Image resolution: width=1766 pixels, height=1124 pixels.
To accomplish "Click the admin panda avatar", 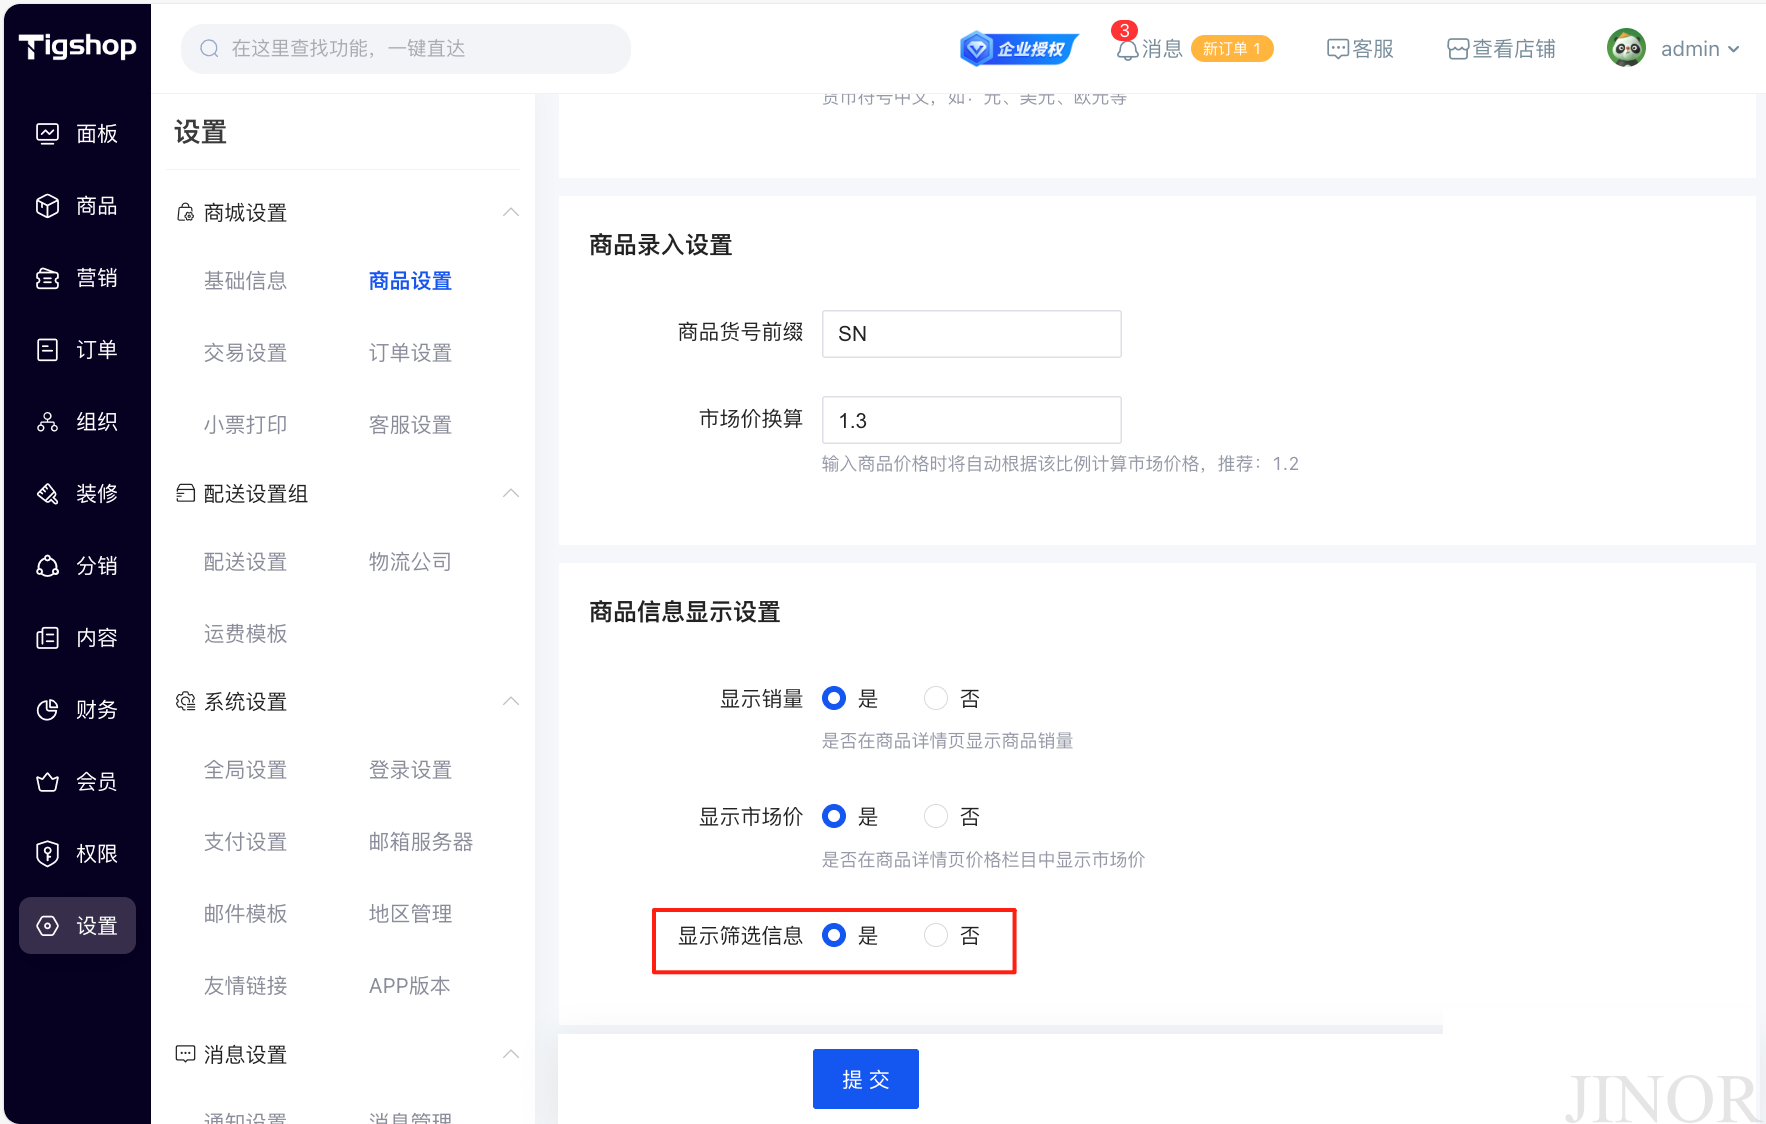I will pos(1626,48).
